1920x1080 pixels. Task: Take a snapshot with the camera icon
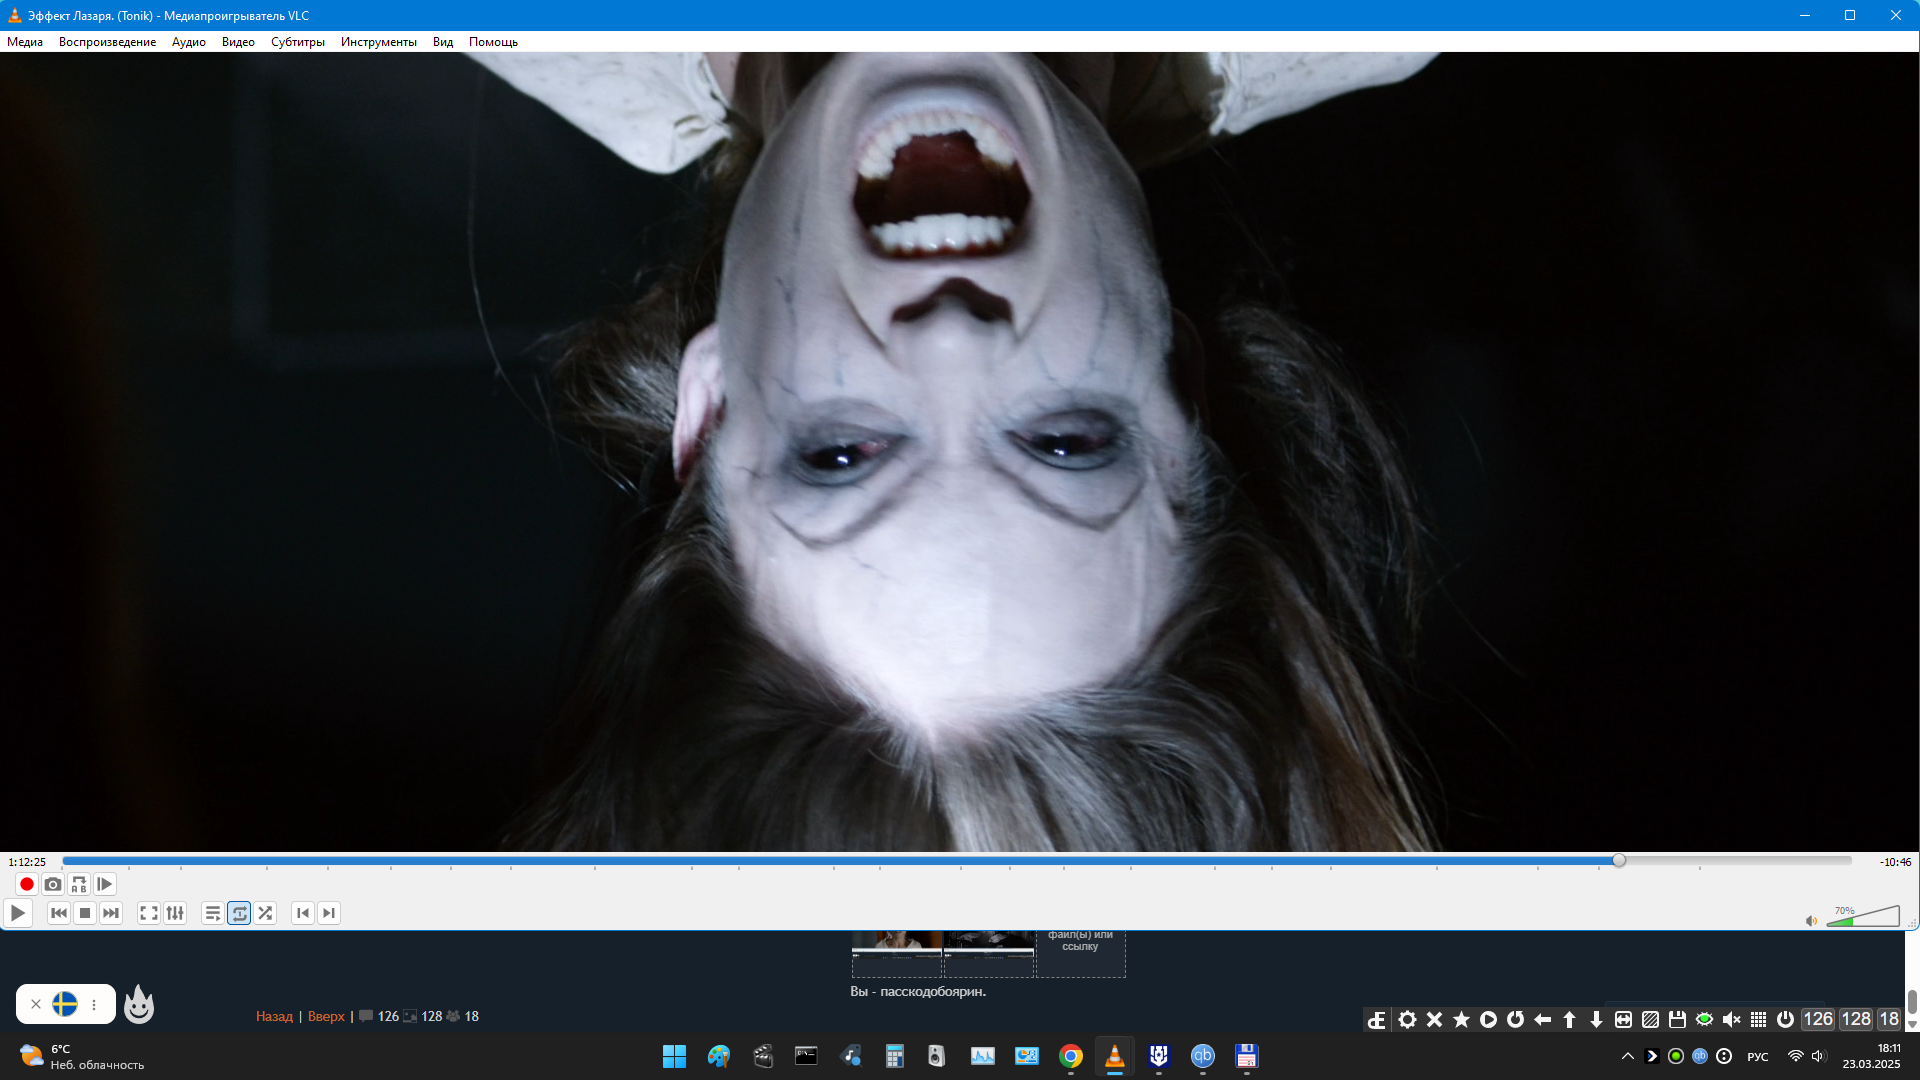tap(53, 884)
